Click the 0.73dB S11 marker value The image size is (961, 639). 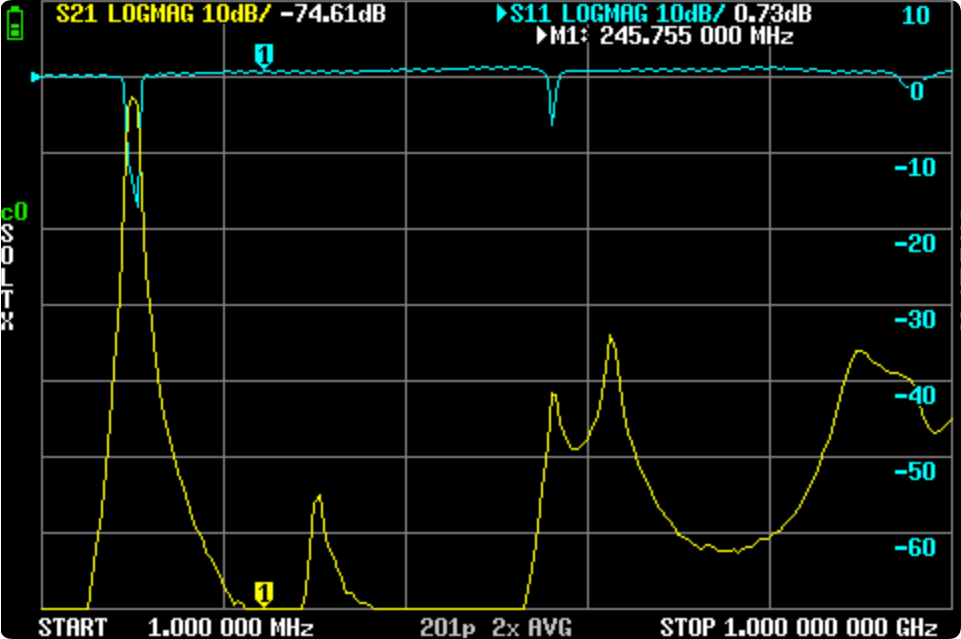coord(773,13)
